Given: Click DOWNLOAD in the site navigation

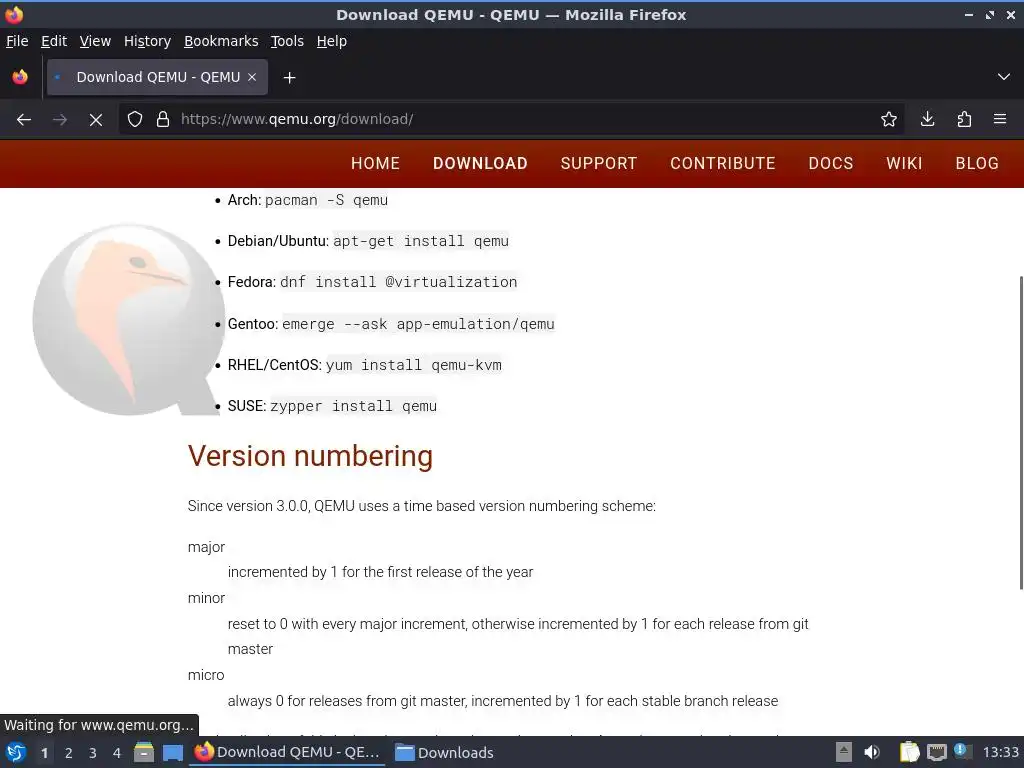Looking at the screenshot, I should click(480, 163).
